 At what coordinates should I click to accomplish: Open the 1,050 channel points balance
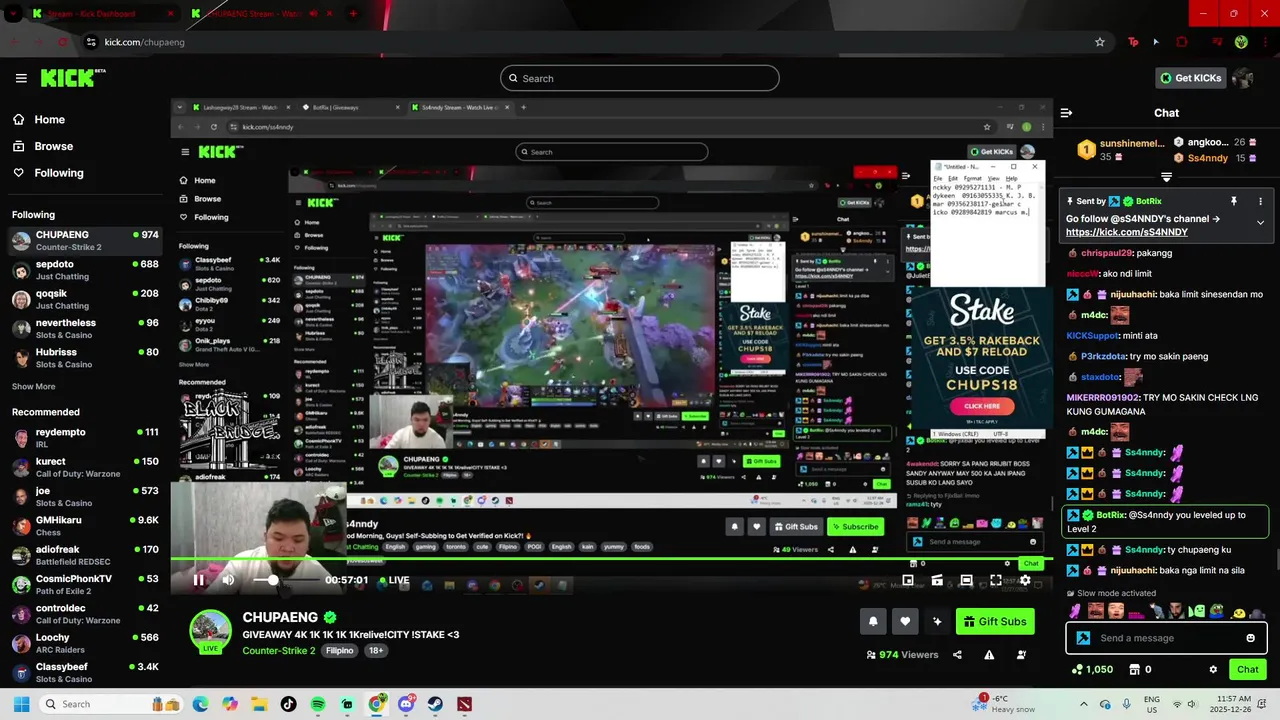click(1092, 669)
